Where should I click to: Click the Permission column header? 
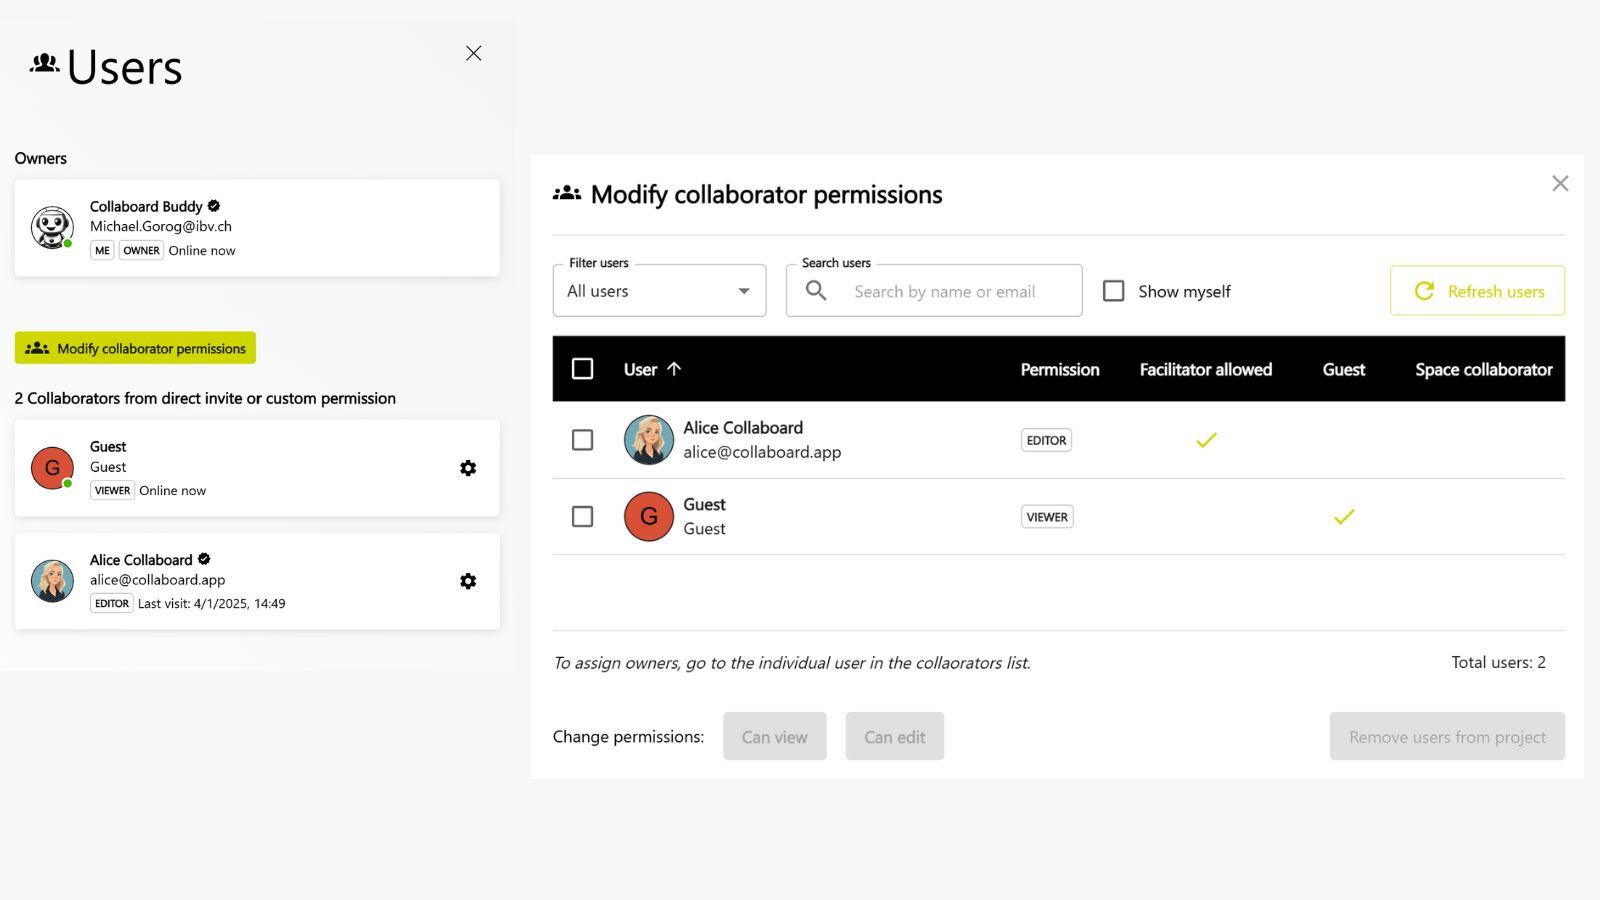[x=1059, y=369]
